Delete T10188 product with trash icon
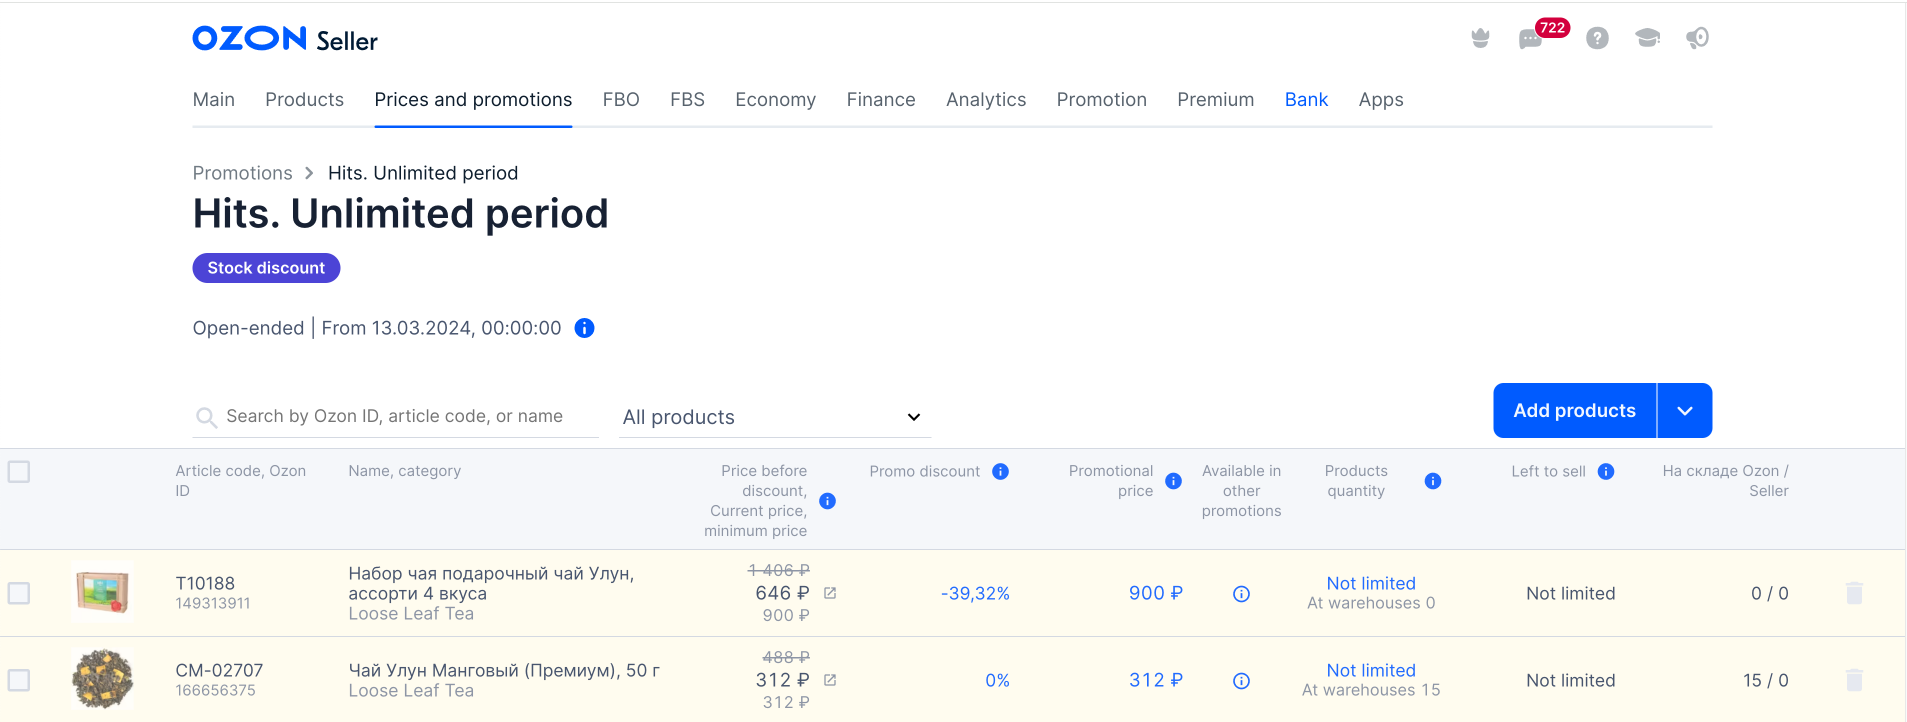1907x722 pixels. pyautogui.click(x=1854, y=593)
